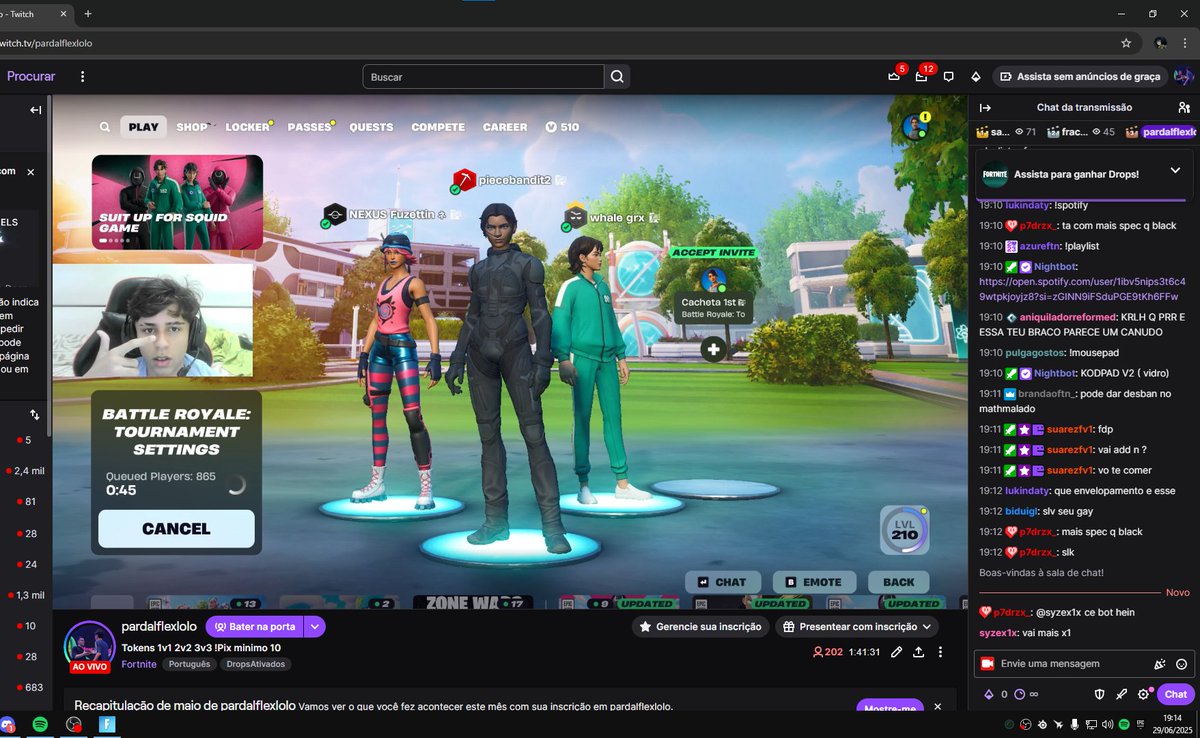Click the chat shield icon
Screen dimensions: 1200x738
1099,694
